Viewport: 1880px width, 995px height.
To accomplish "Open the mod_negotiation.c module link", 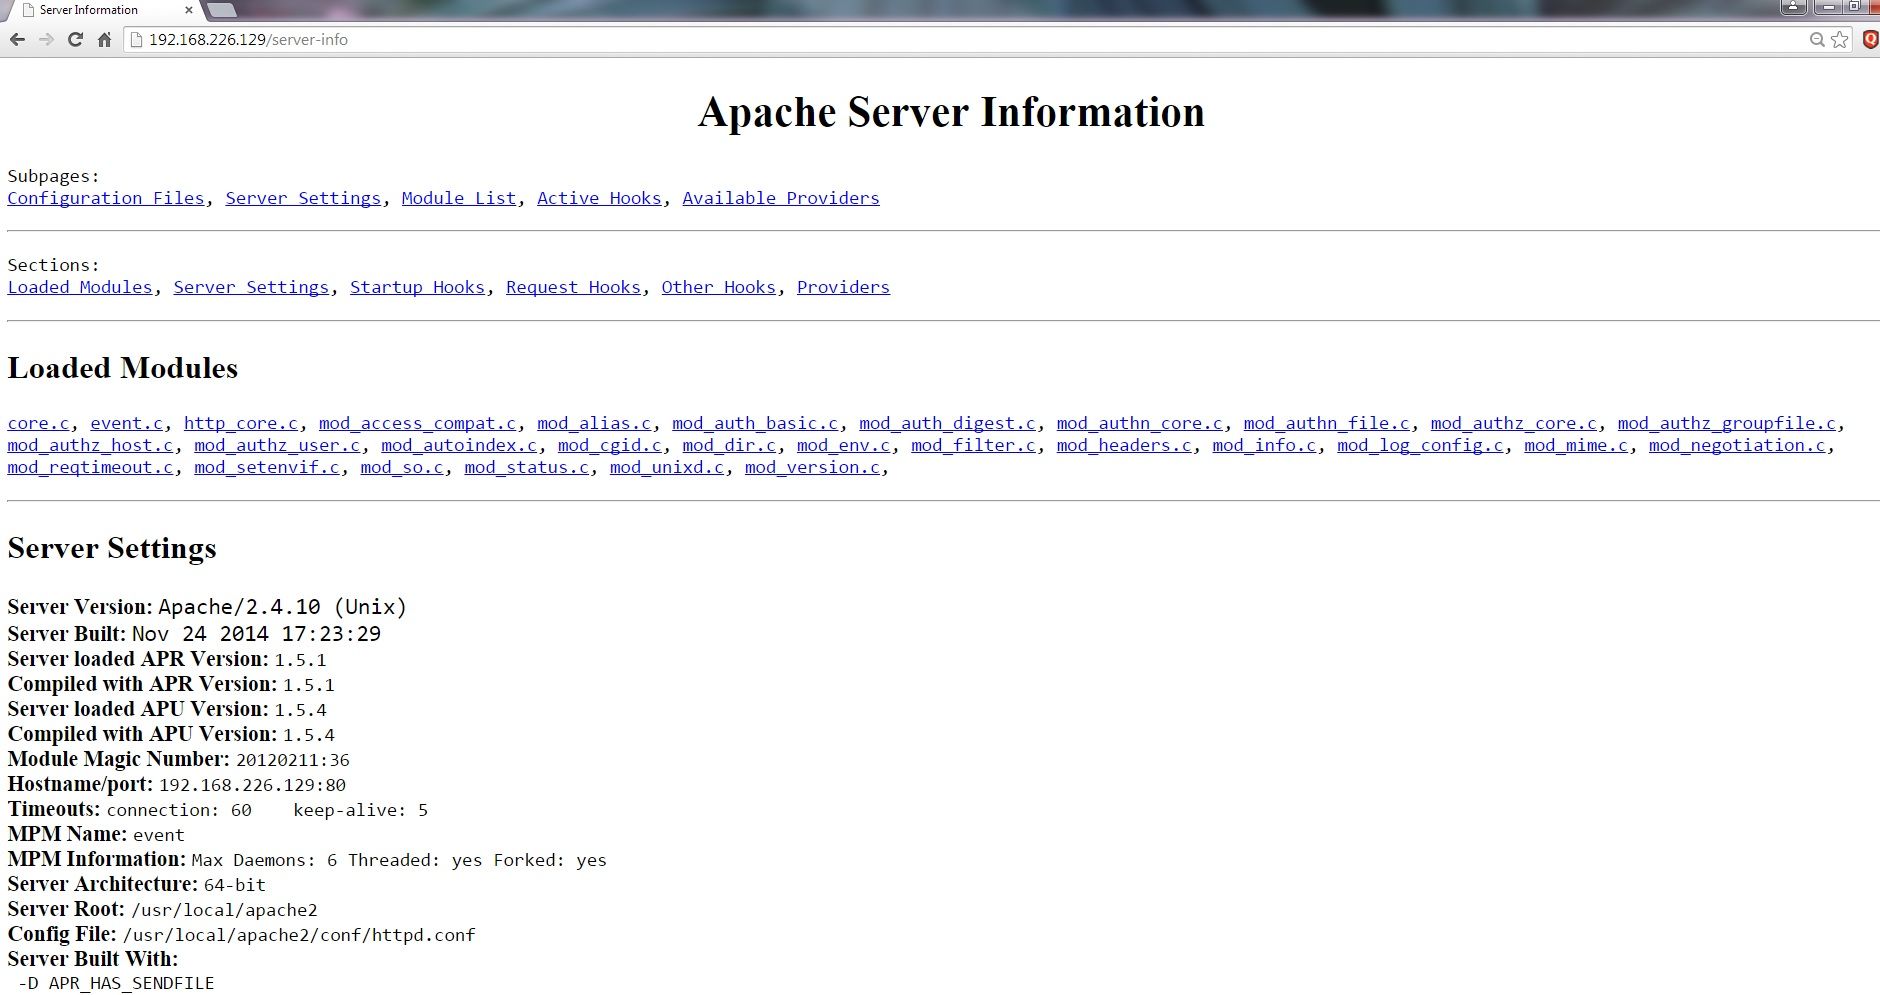I will point(1737,445).
